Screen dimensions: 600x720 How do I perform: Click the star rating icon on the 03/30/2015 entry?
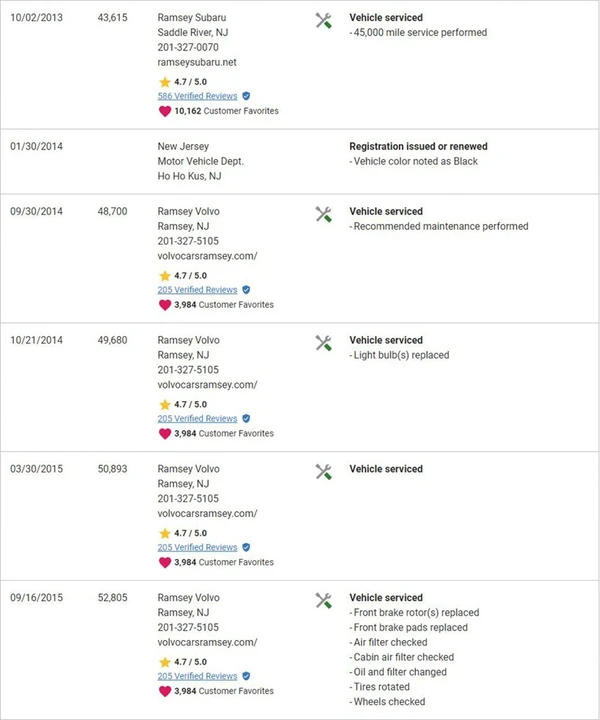[x=165, y=534]
